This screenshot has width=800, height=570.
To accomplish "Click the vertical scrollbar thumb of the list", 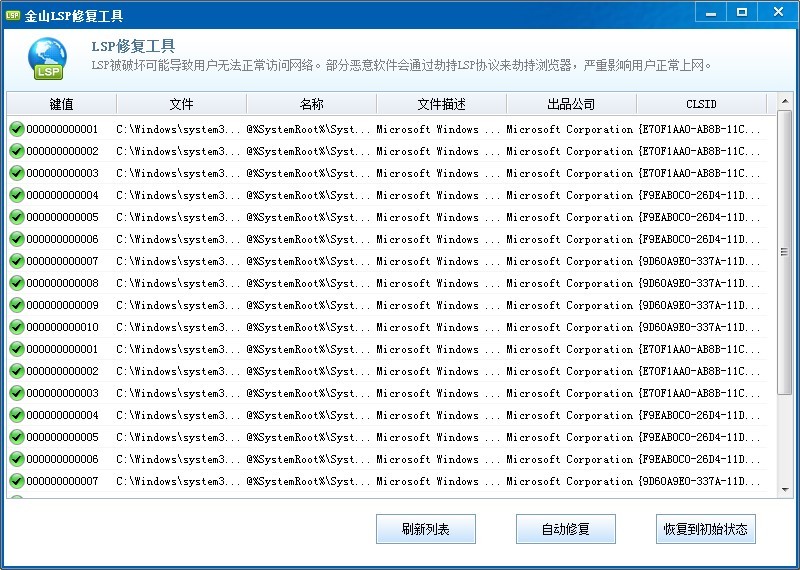I will click(785, 250).
